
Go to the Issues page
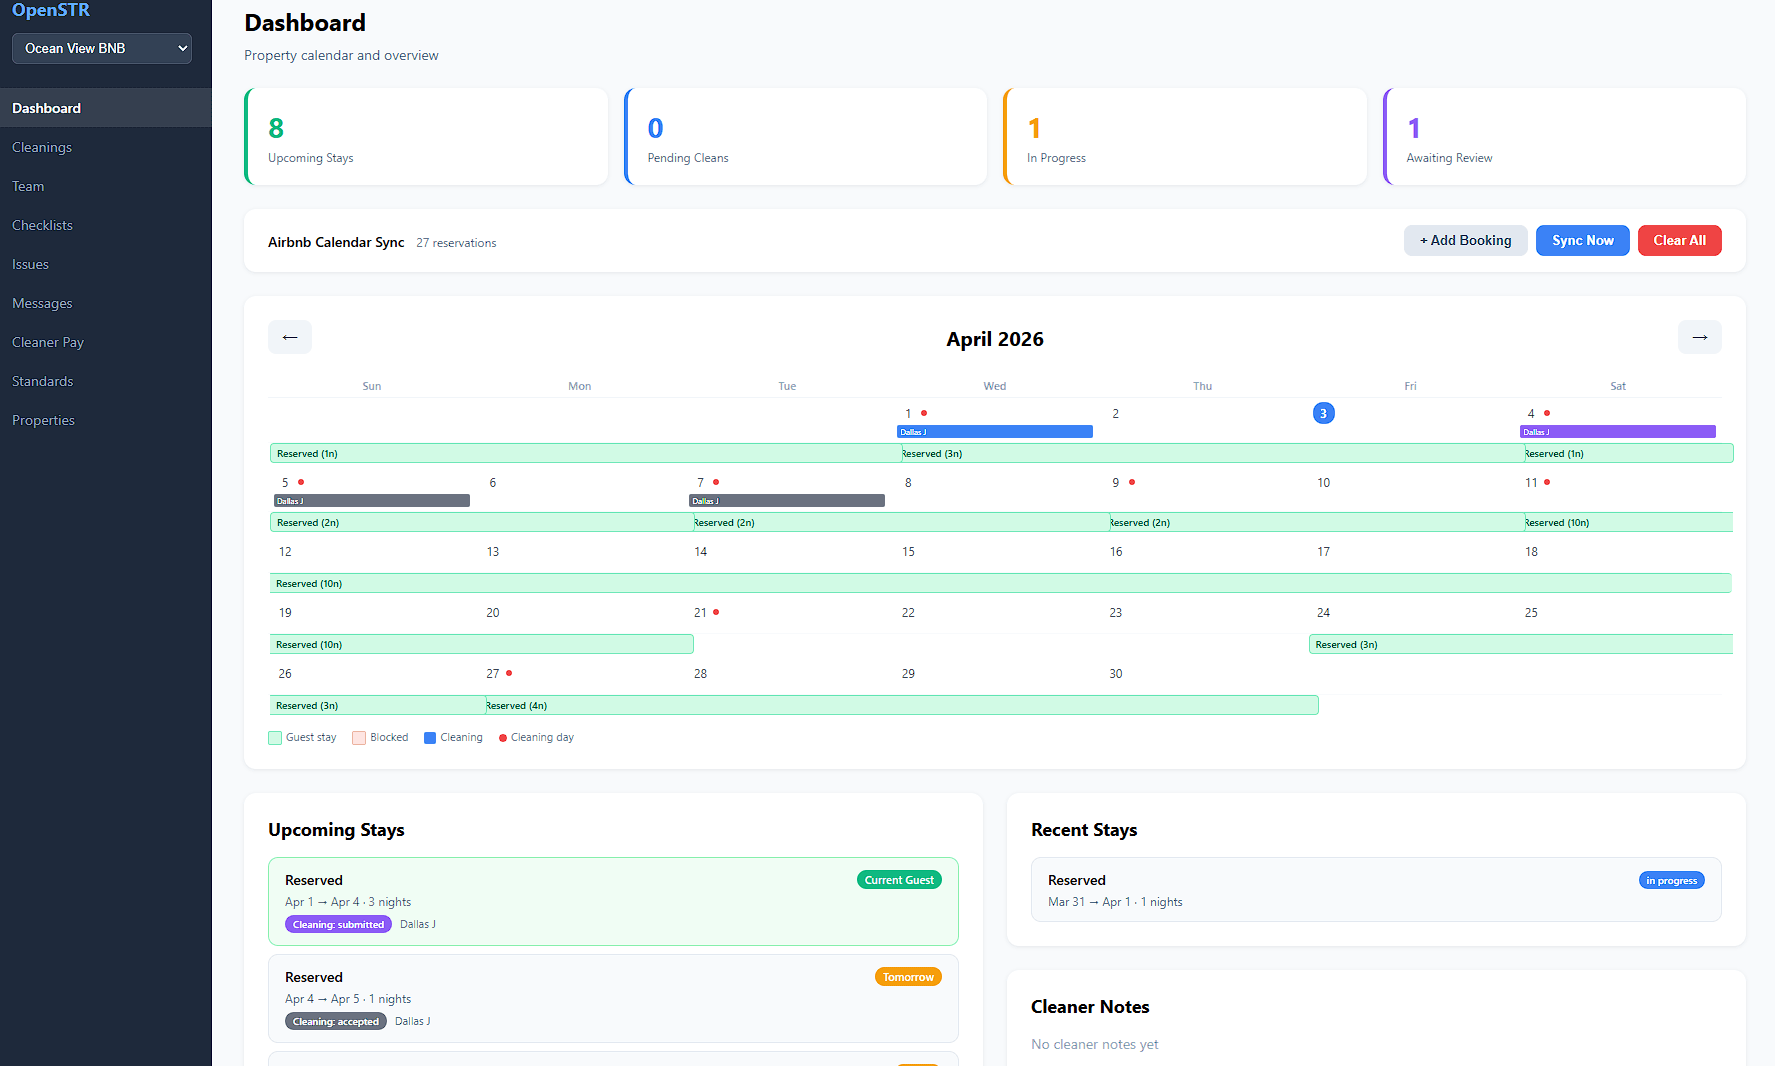pyautogui.click(x=106, y=264)
